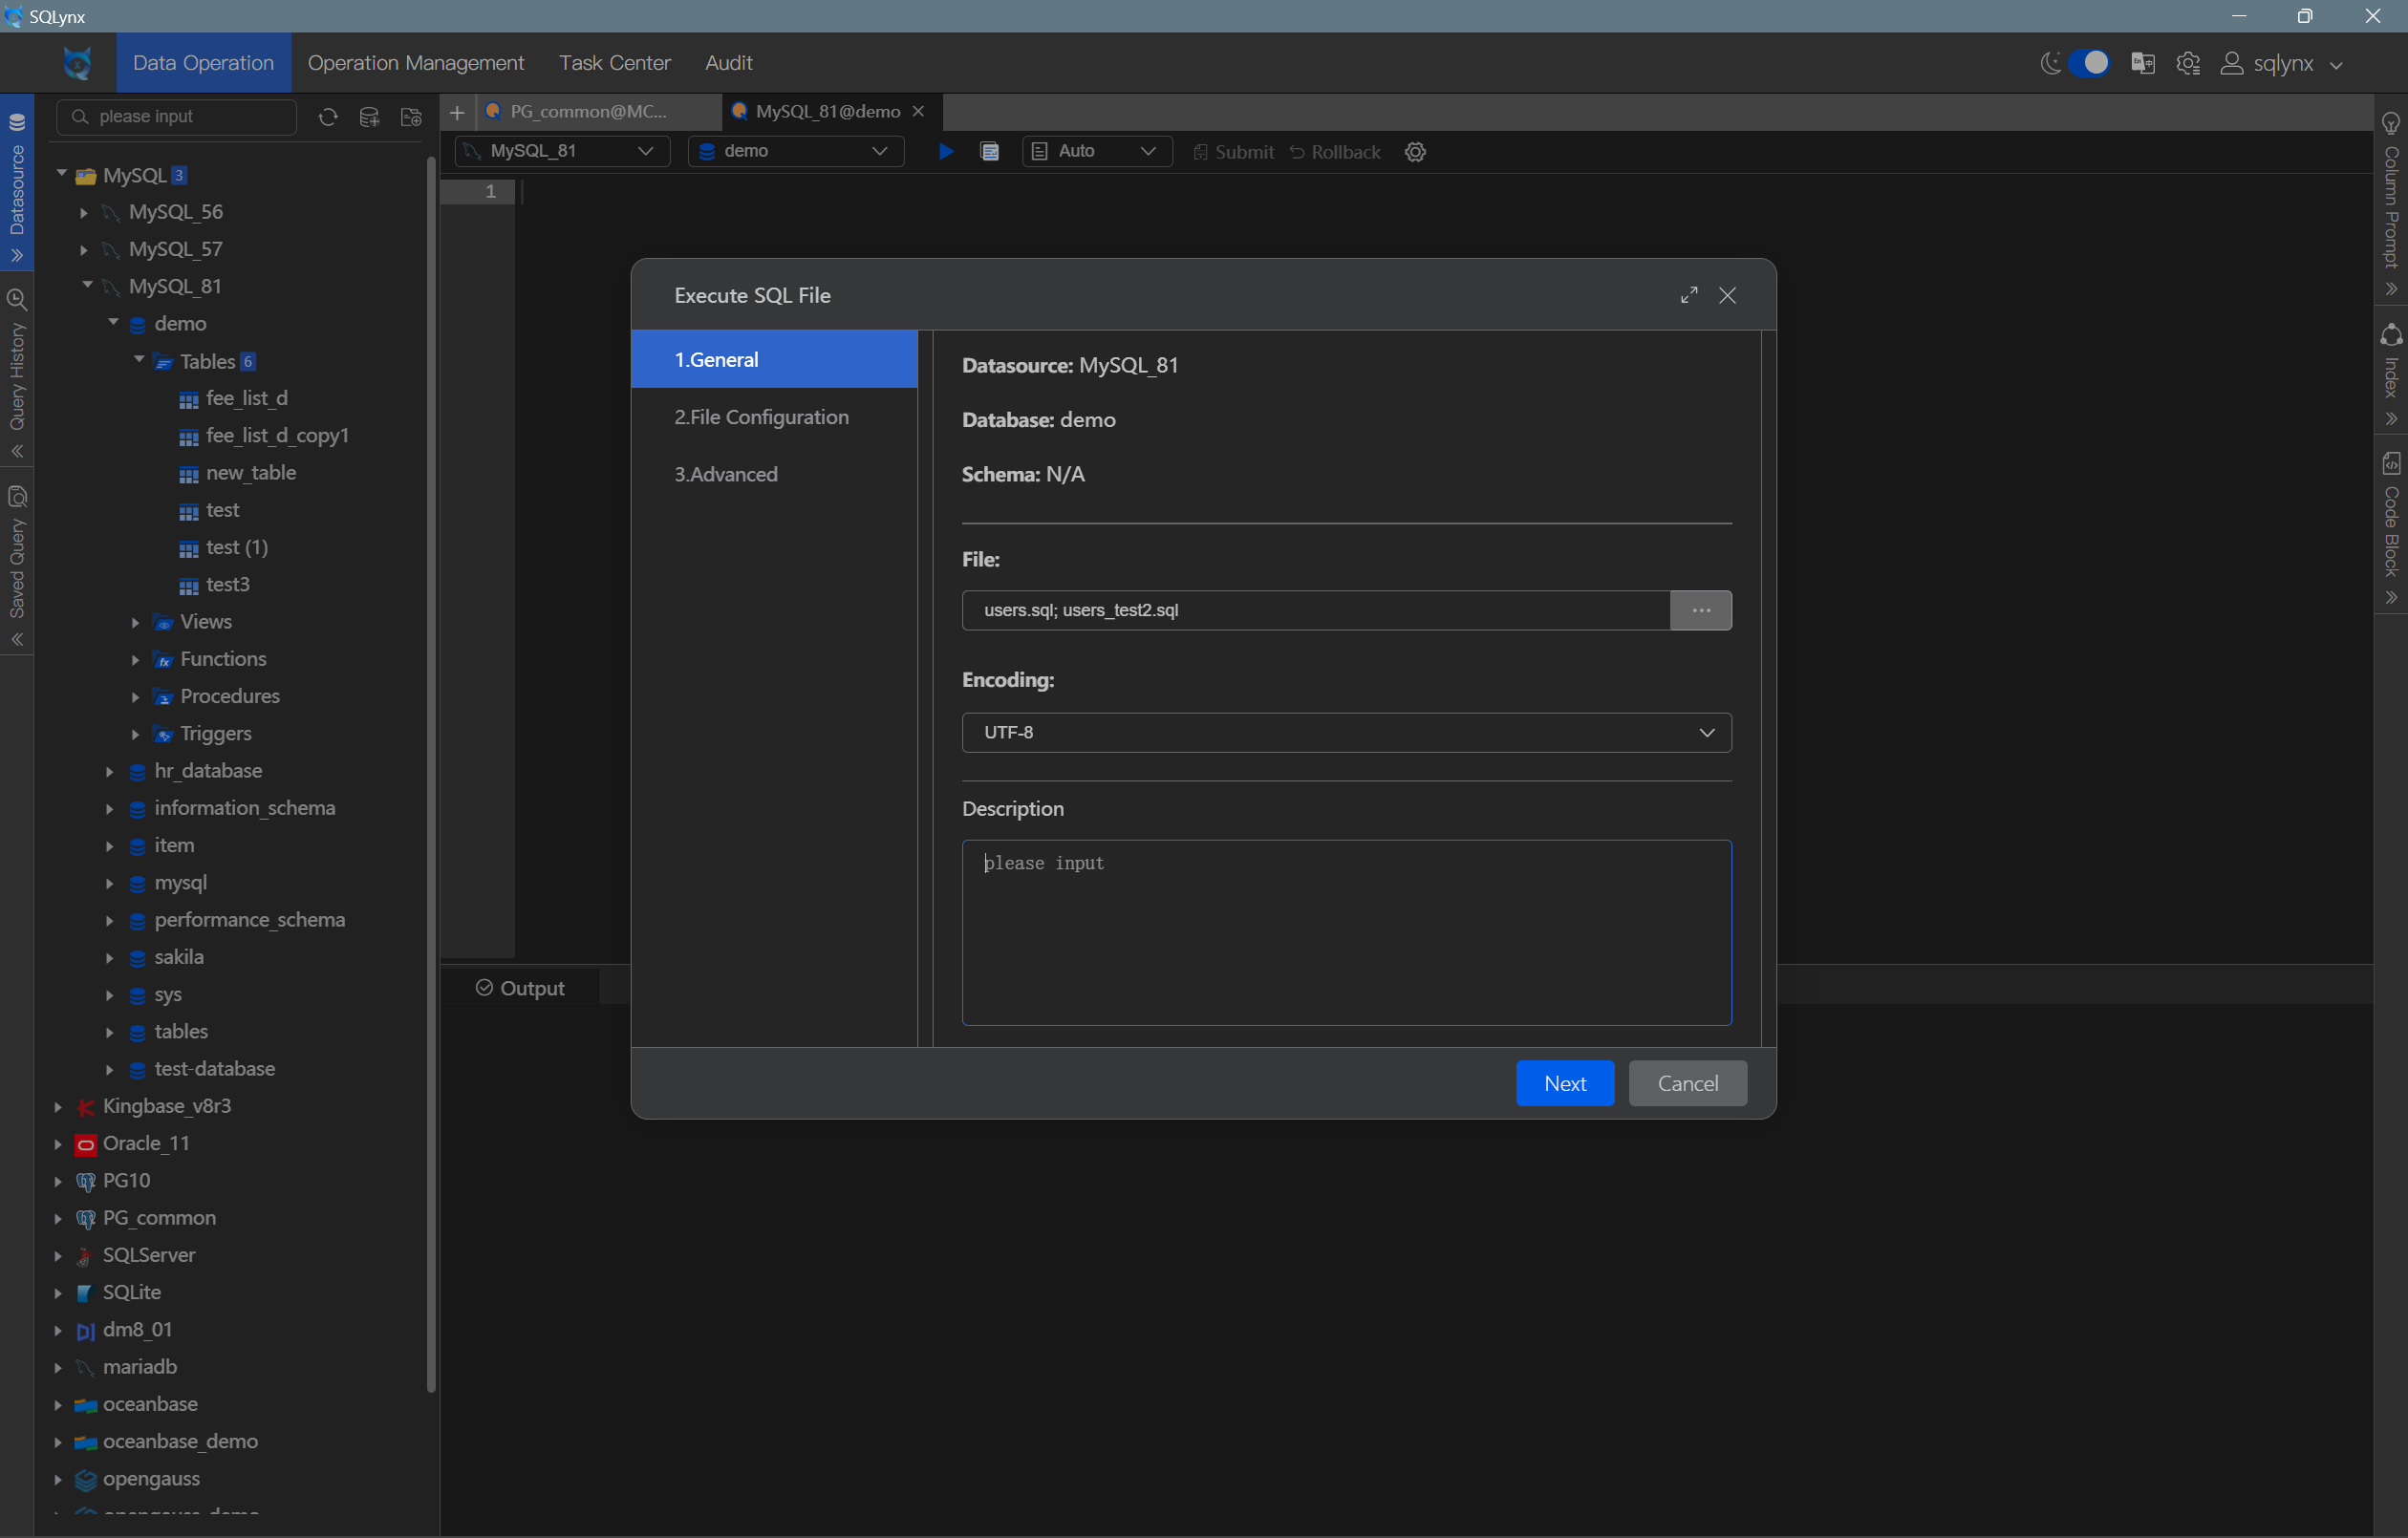The image size is (2408, 1538).
Task: Expand the Execute SQL File dialog fullscreen
Action: [x=1688, y=295]
